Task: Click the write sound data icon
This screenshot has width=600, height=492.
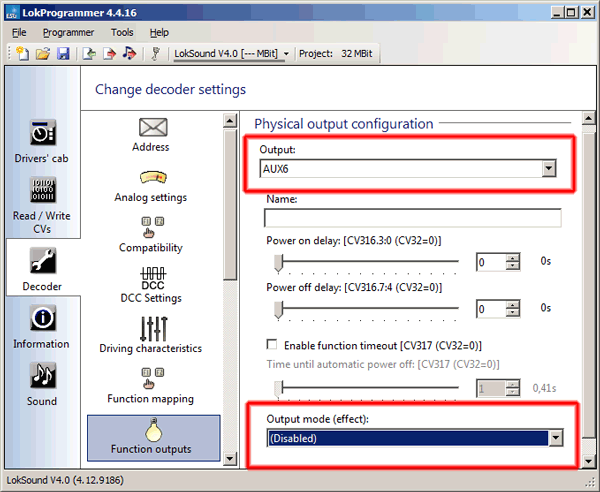Action: click(x=129, y=54)
